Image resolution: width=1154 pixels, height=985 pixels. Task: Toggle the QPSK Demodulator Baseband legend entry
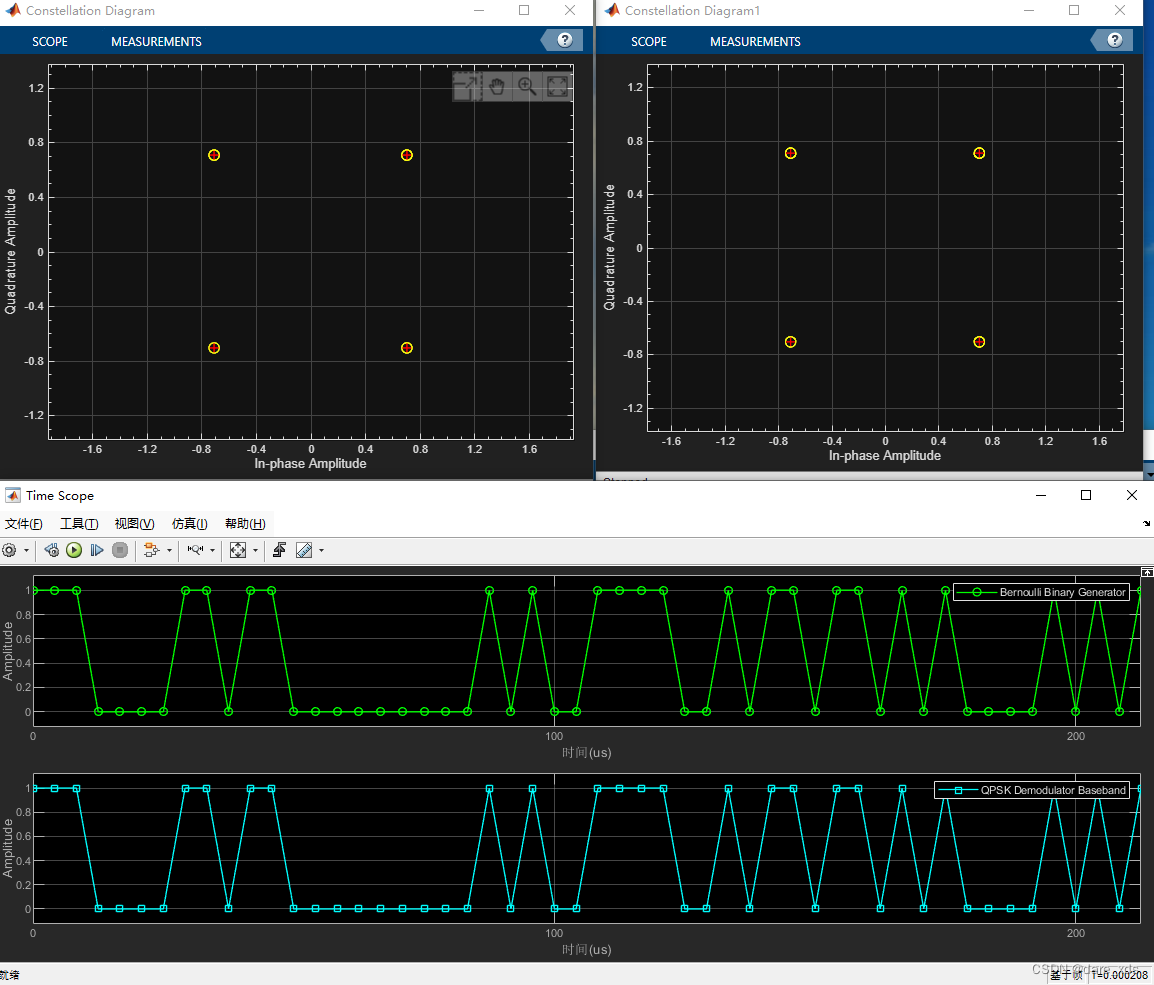click(1031, 789)
